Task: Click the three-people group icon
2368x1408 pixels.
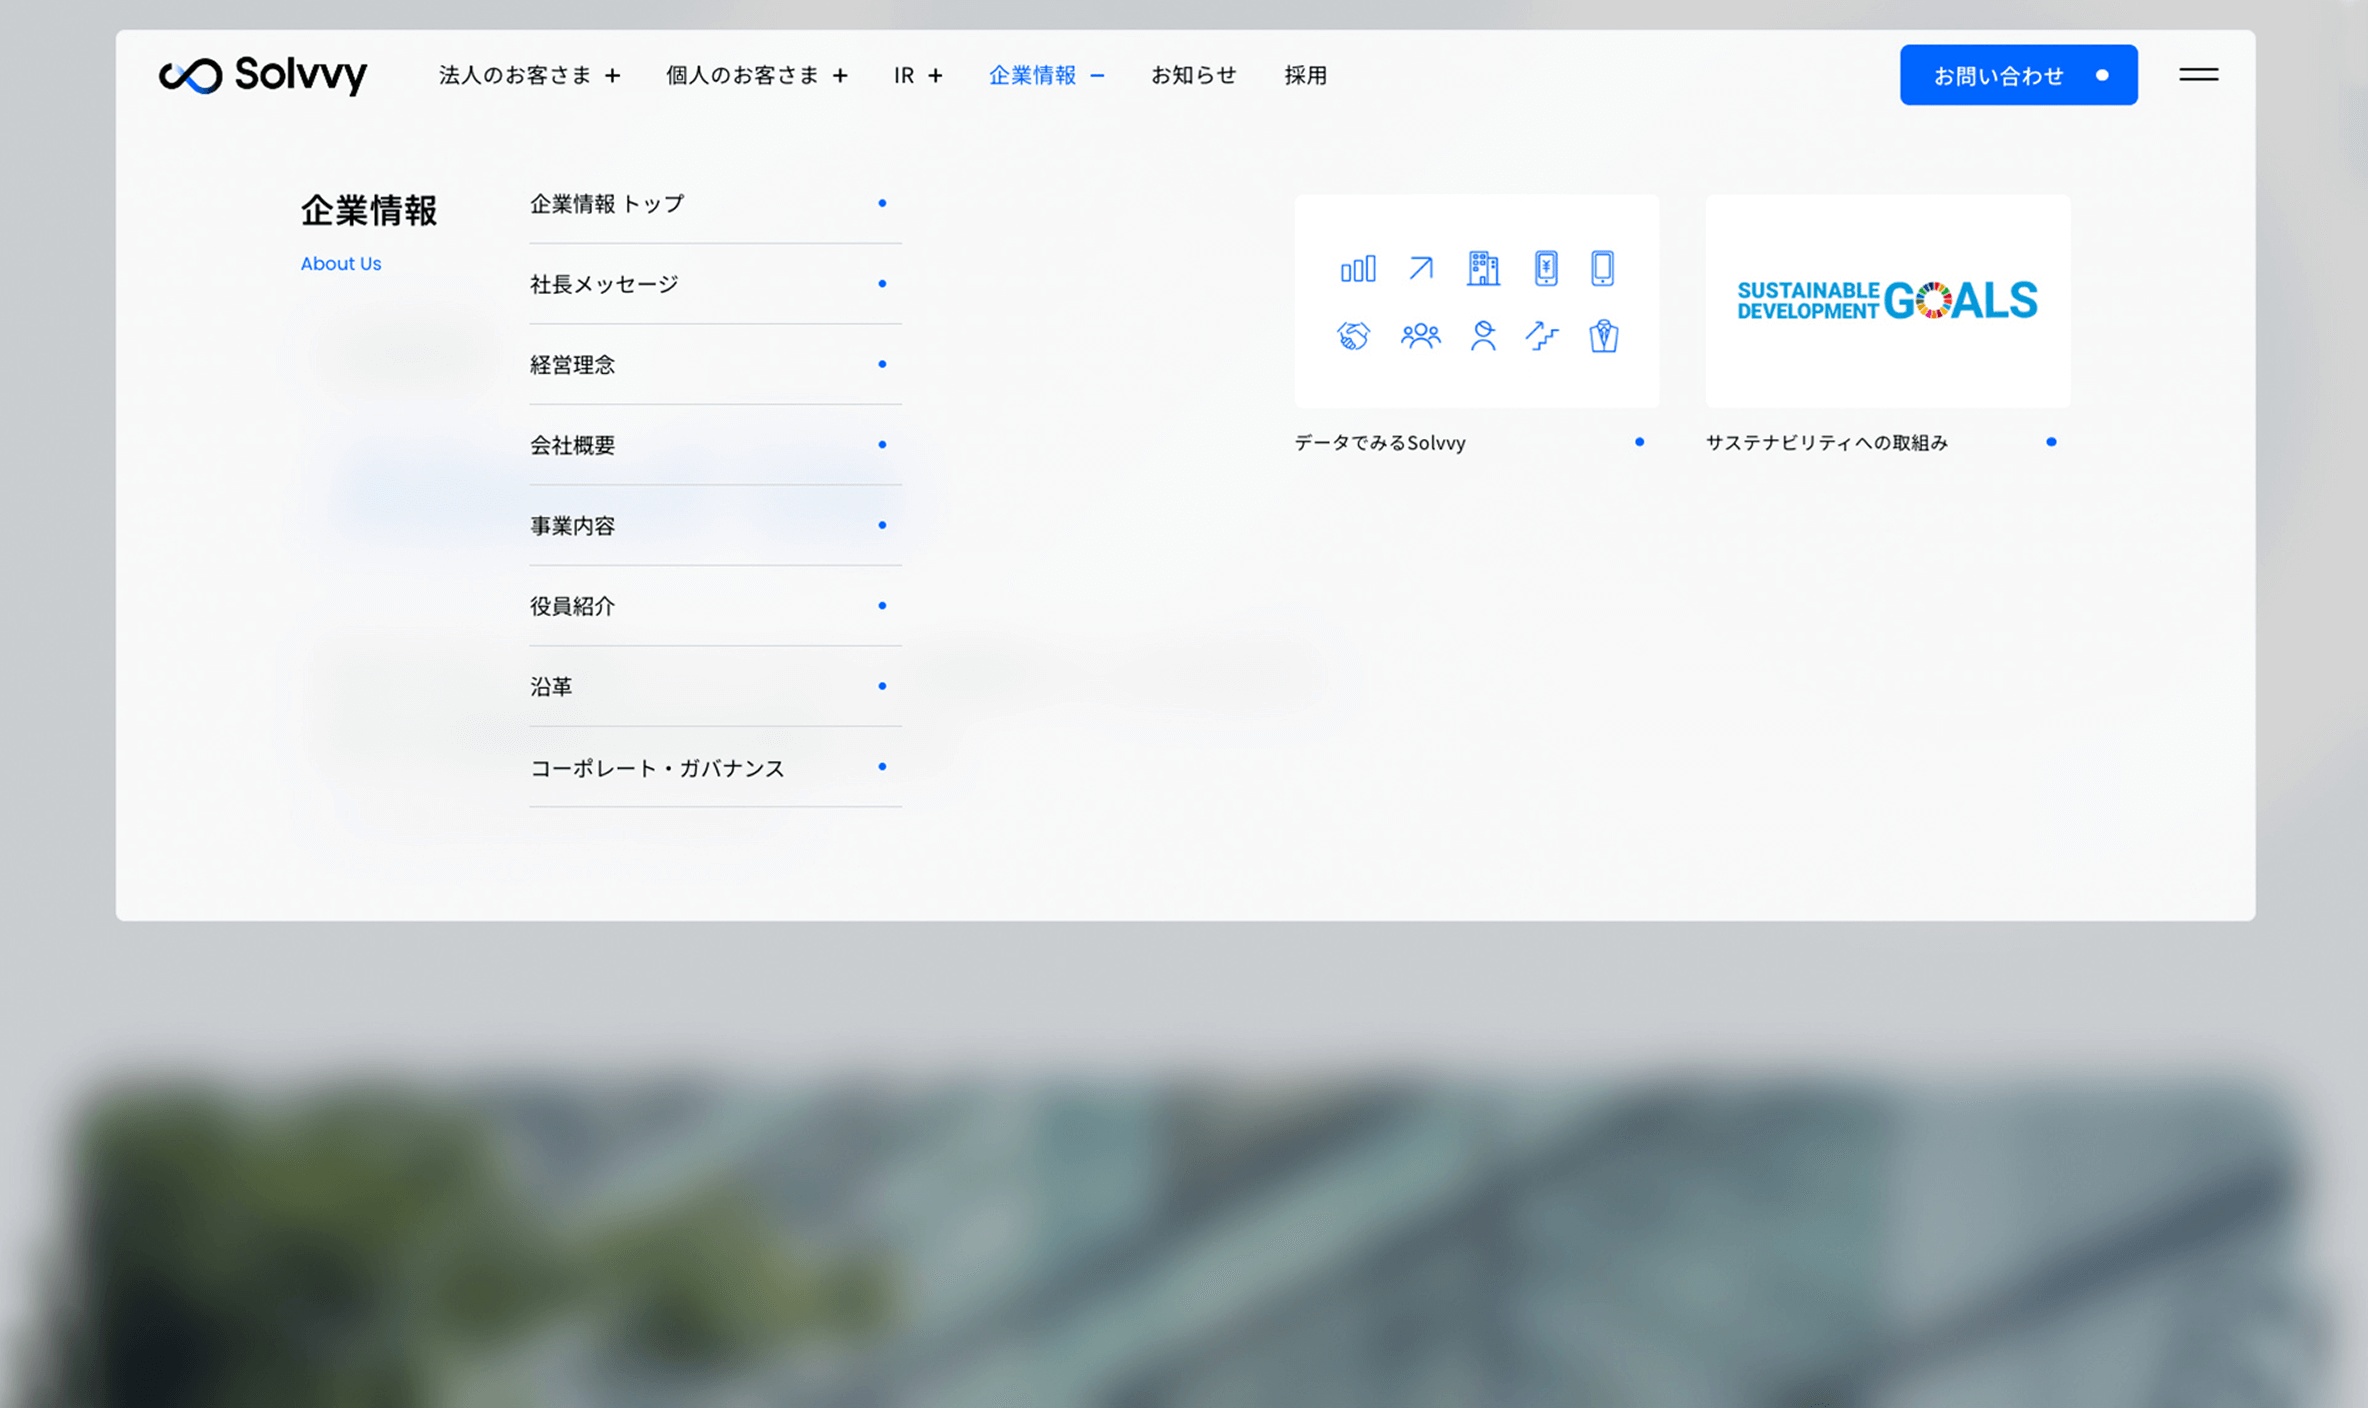Action: 1420,336
